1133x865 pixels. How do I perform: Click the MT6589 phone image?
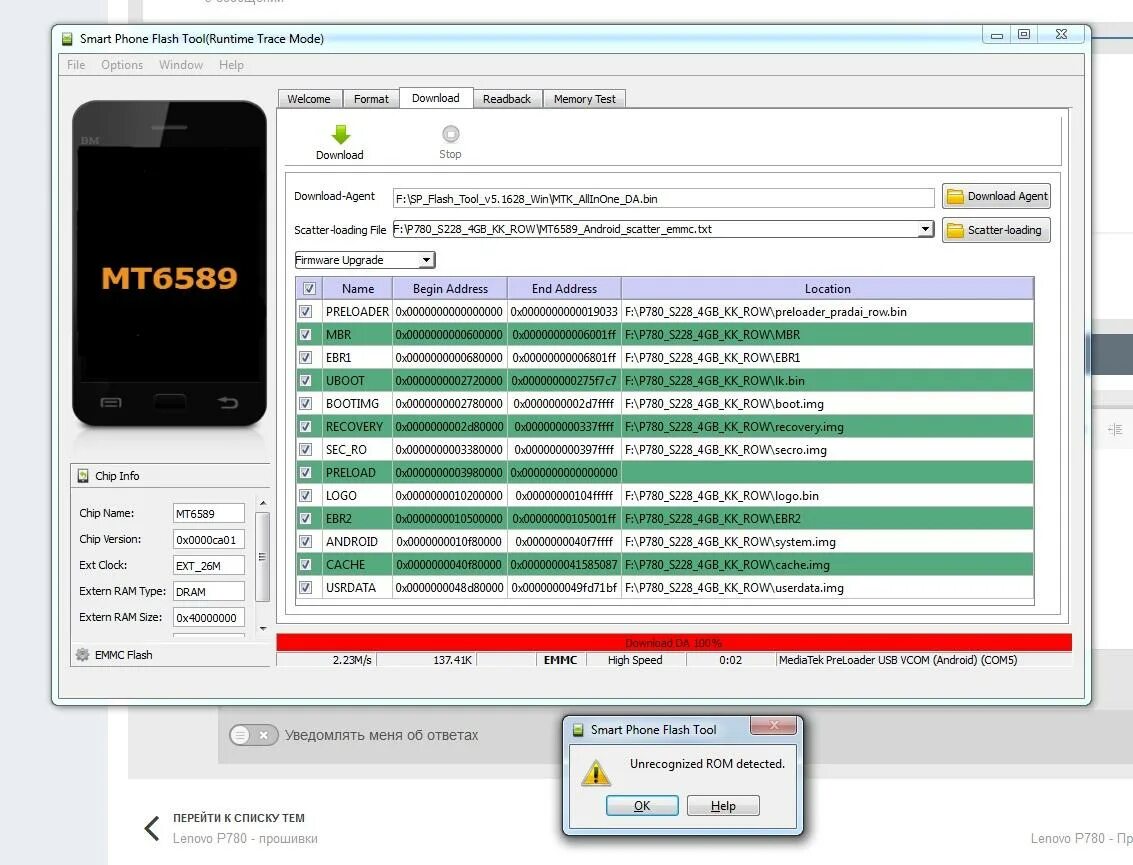(169, 264)
